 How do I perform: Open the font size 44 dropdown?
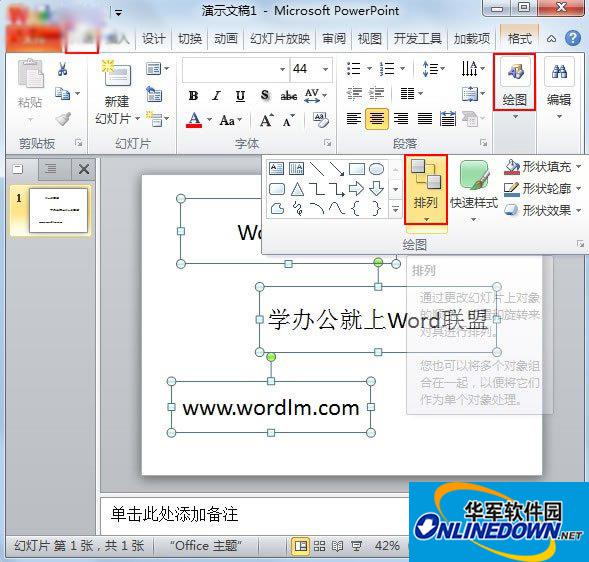[x=325, y=69]
